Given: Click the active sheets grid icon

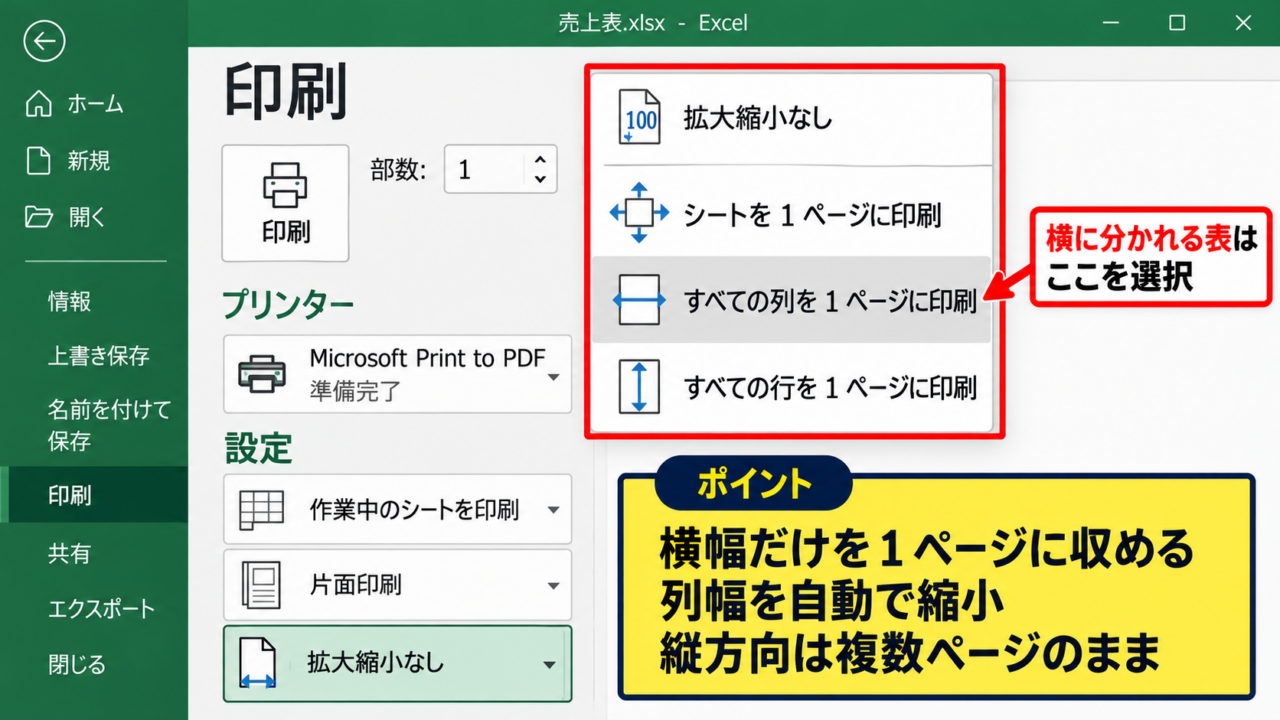Looking at the screenshot, I should [262, 510].
